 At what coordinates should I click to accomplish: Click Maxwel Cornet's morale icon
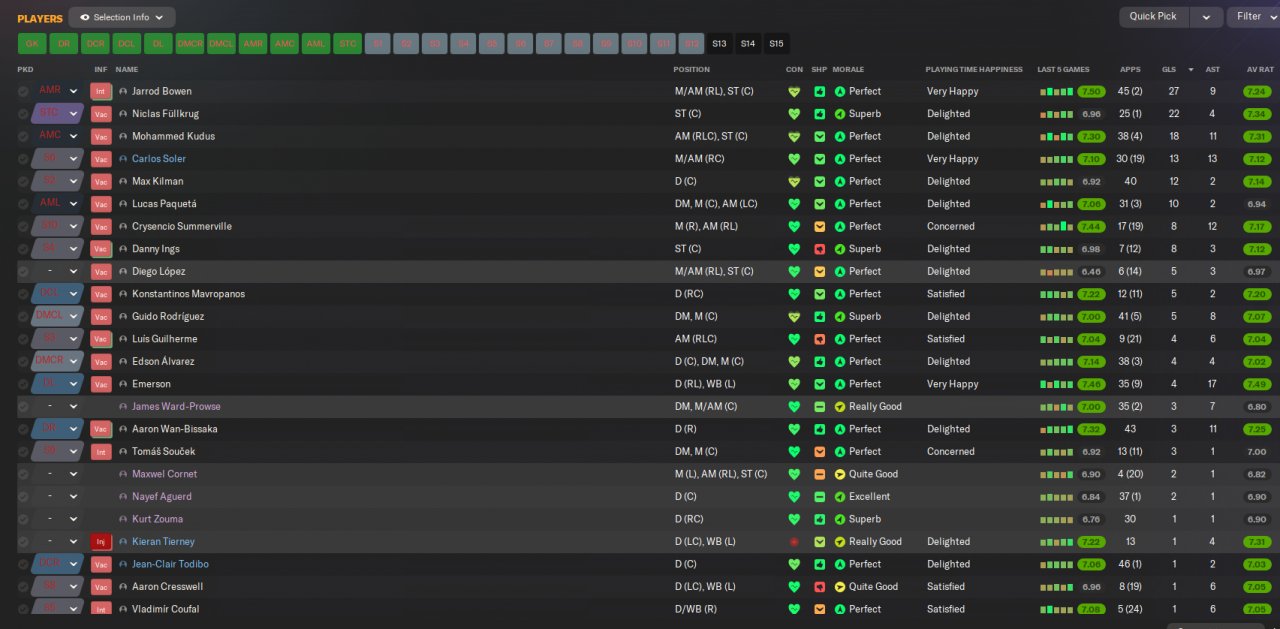[x=840, y=474]
